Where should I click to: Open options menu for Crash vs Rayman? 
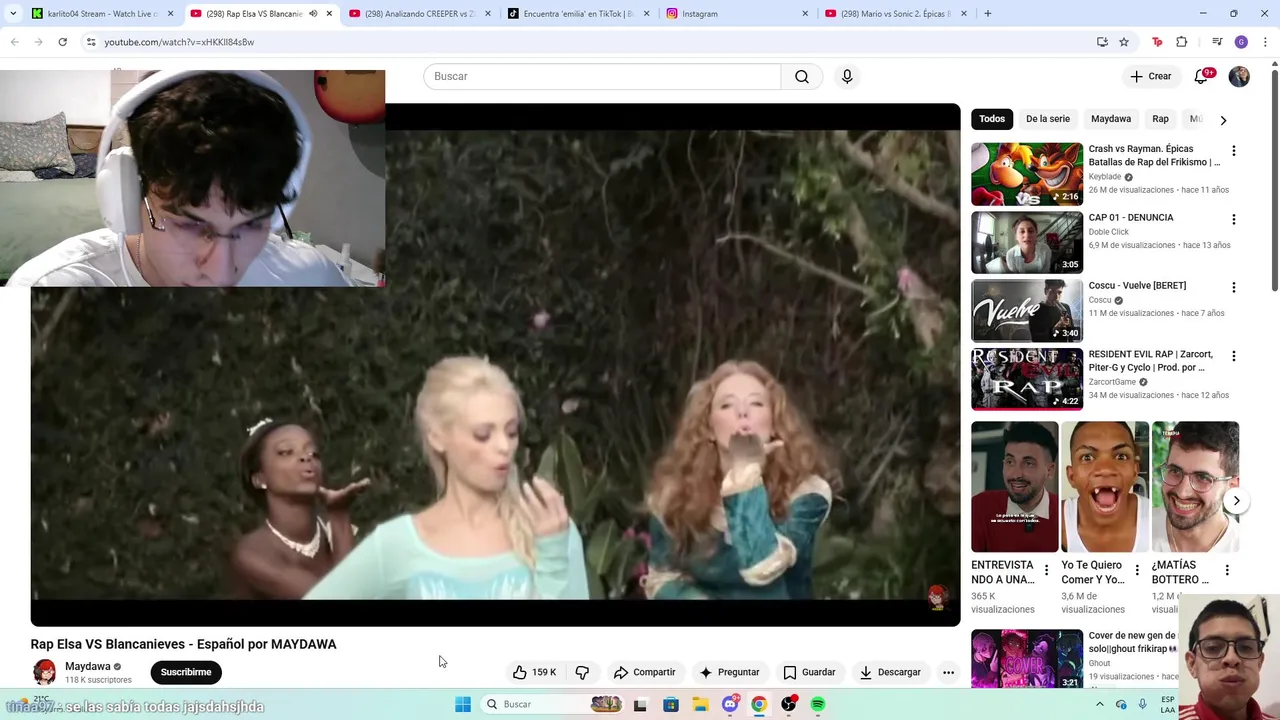pos(1233,151)
